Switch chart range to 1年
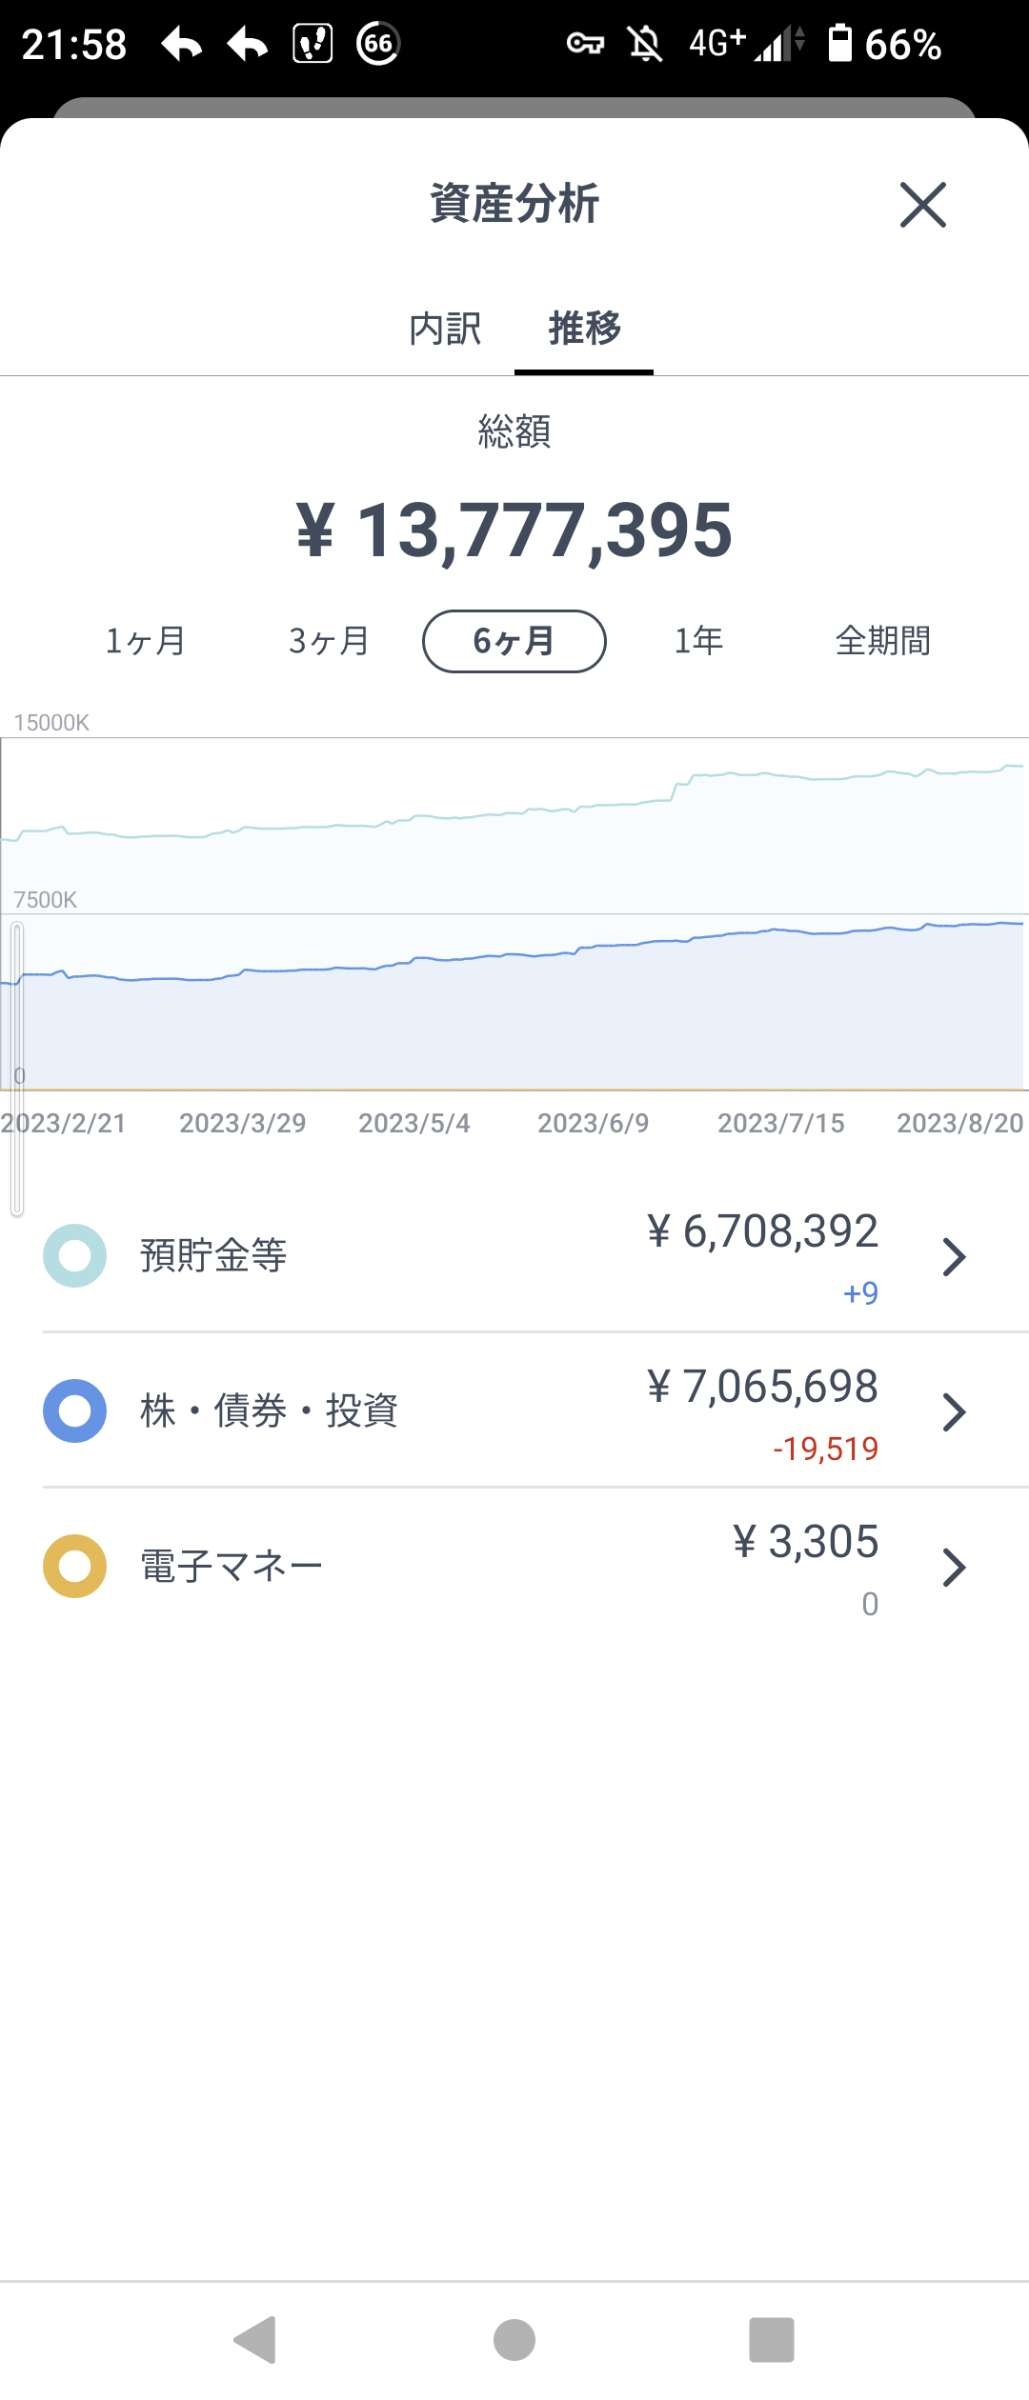 (x=698, y=641)
